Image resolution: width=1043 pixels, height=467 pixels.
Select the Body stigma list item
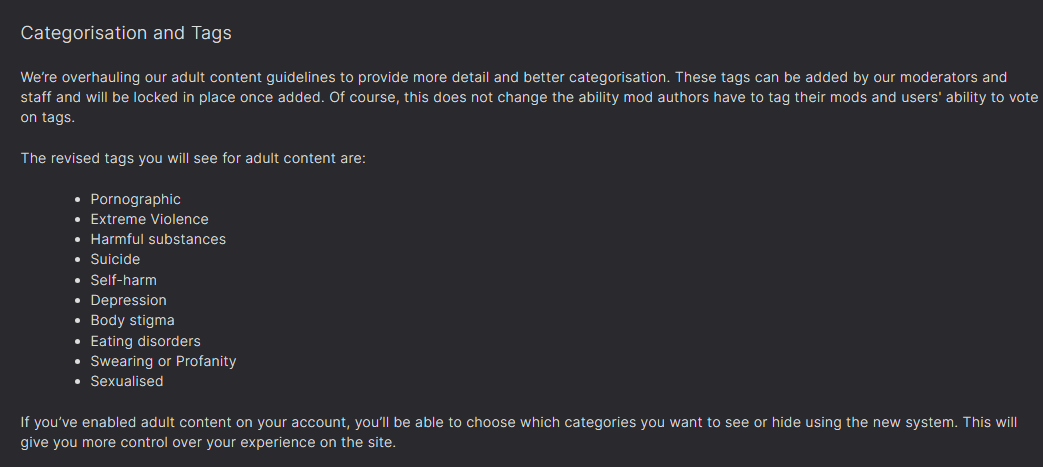coord(132,320)
